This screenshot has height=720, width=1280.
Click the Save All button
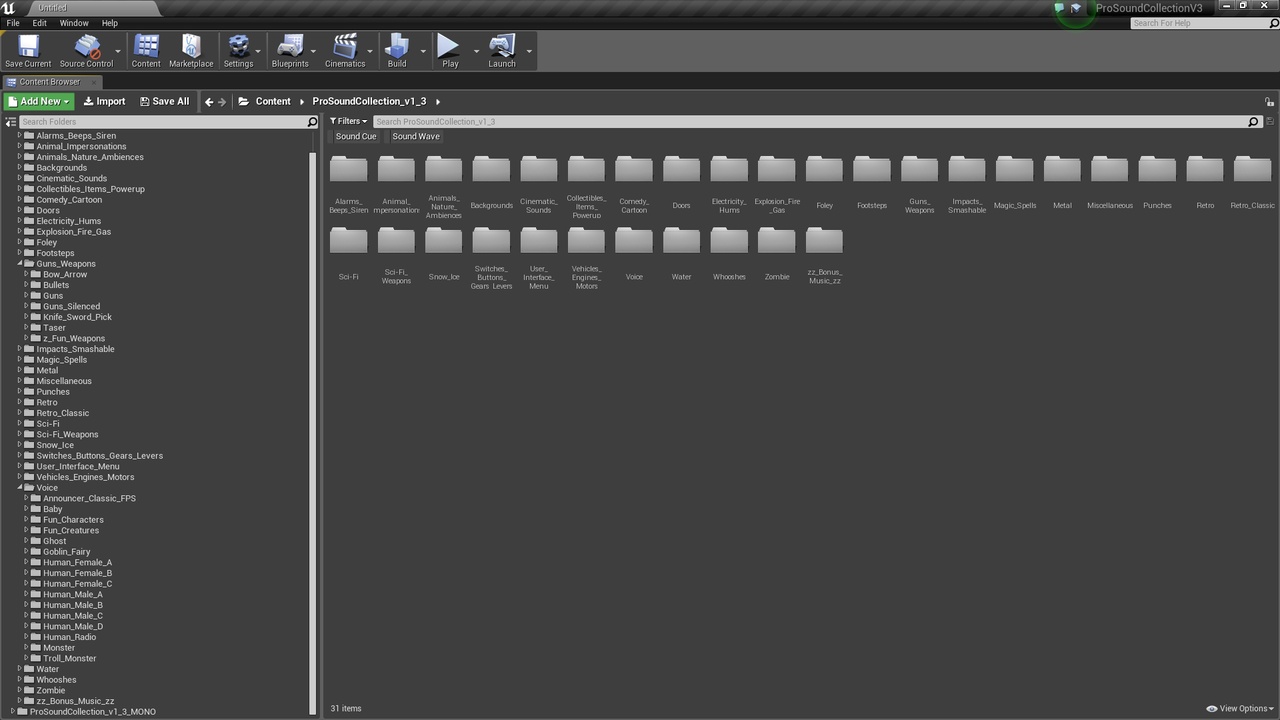pyautogui.click(x=164, y=101)
